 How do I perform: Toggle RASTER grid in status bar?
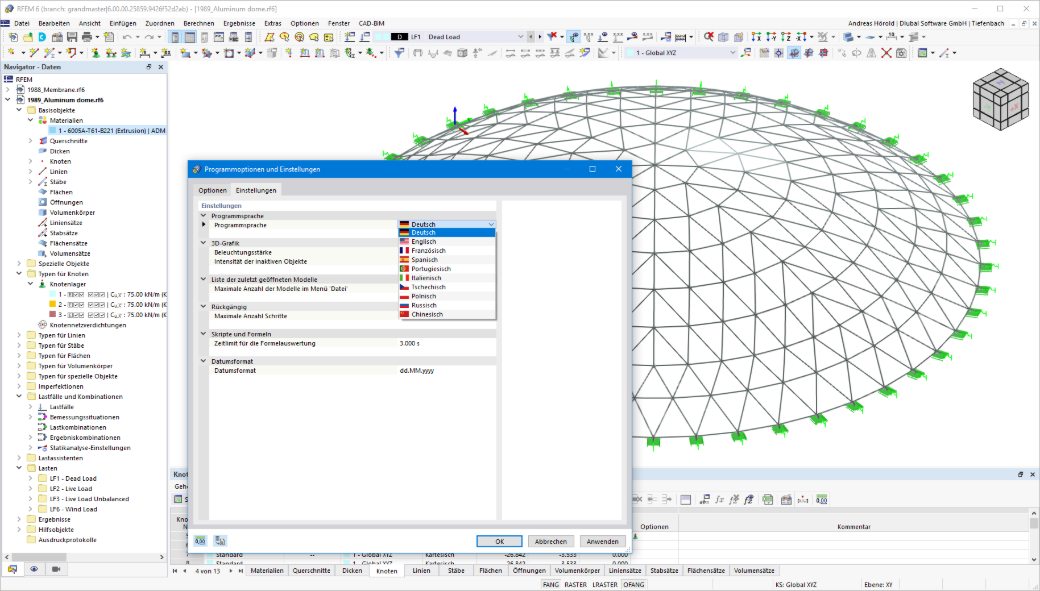pos(575,584)
